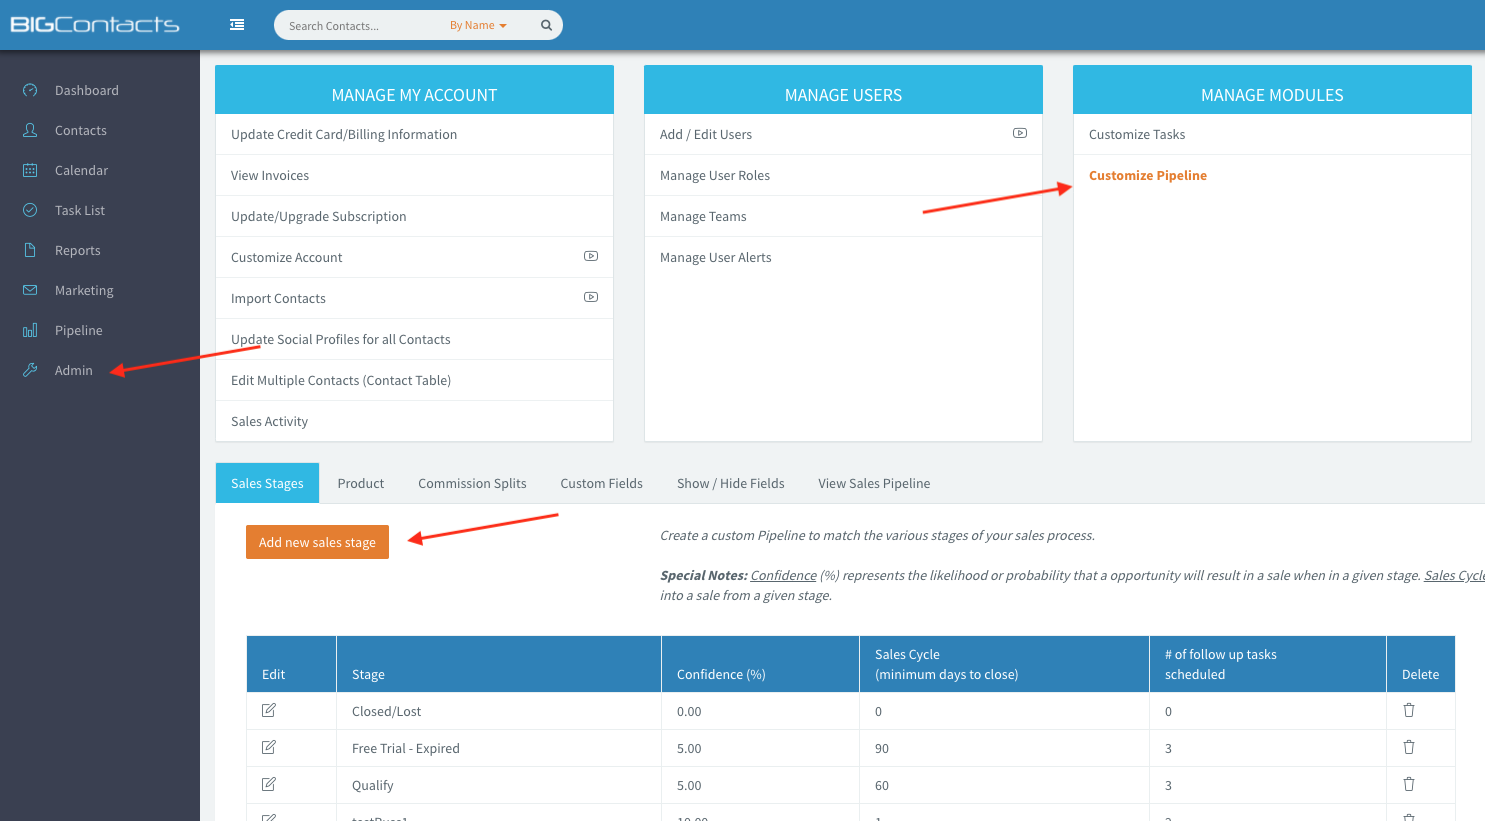Open the Sales Activity link
Image resolution: width=1485 pixels, height=821 pixels.
click(269, 421)
